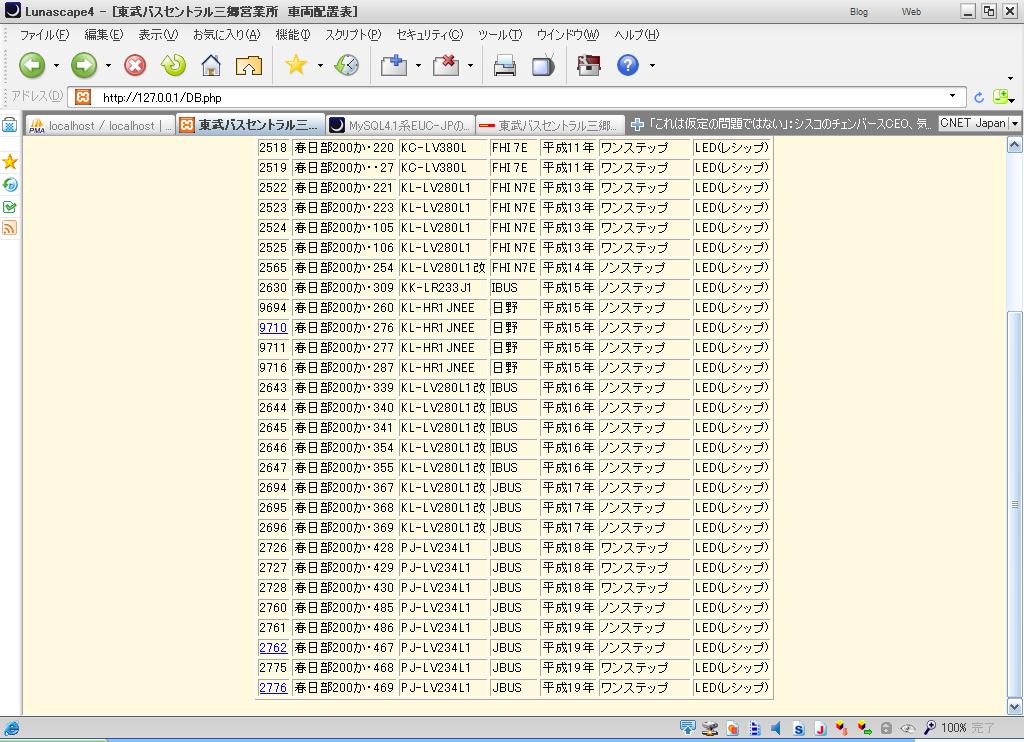Viewport: 1024px width, 742px height.
Task: Click the vertical scrollbar up arrow
Action: 1014,145
